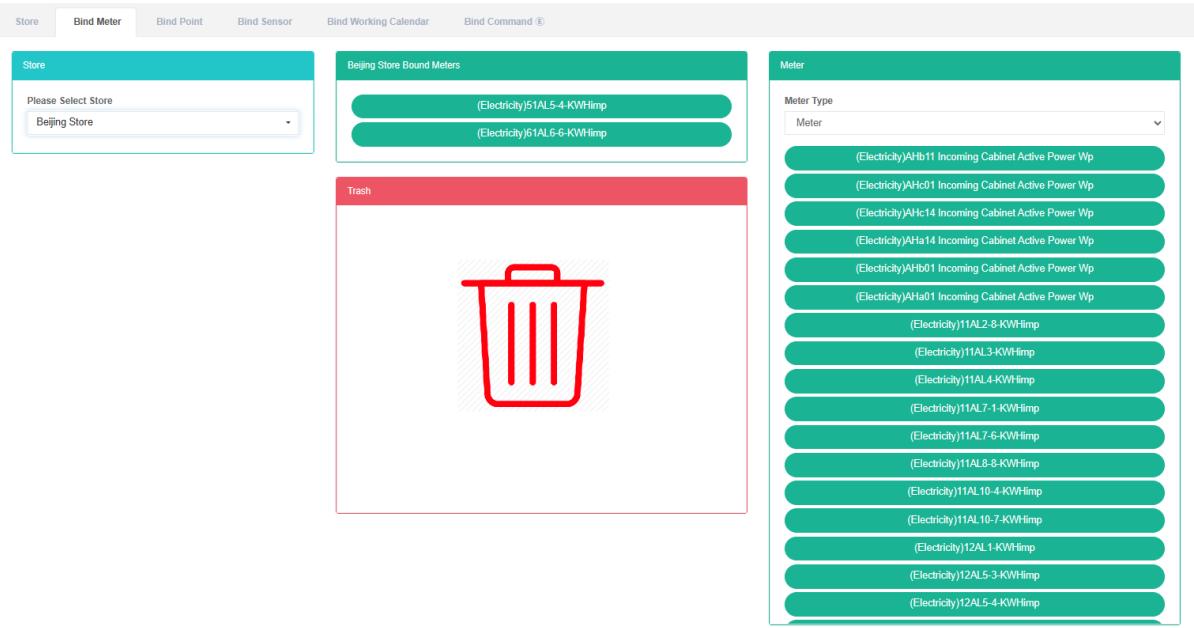Click the 11AL7-1-KWHimp meter item
The width and height of the screenshot is (1194, 628).
pos(974,409)
